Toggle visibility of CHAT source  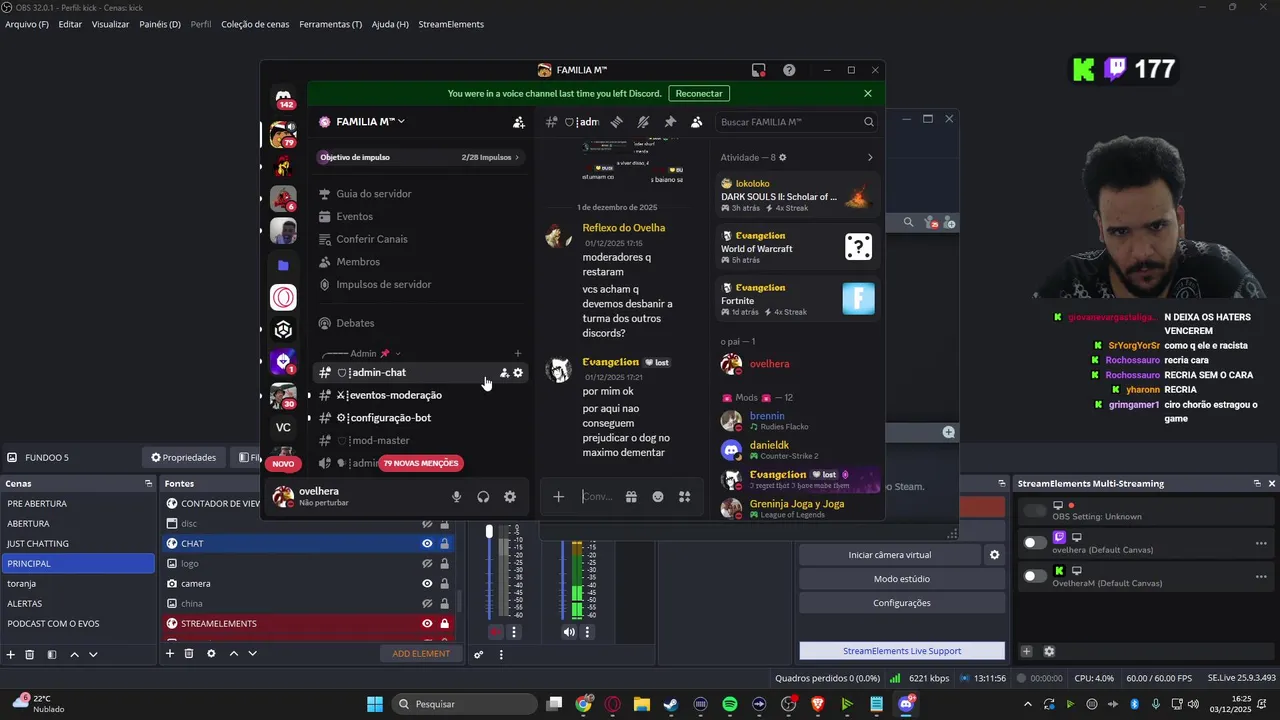pyautogui.click(x=427, y=544)
